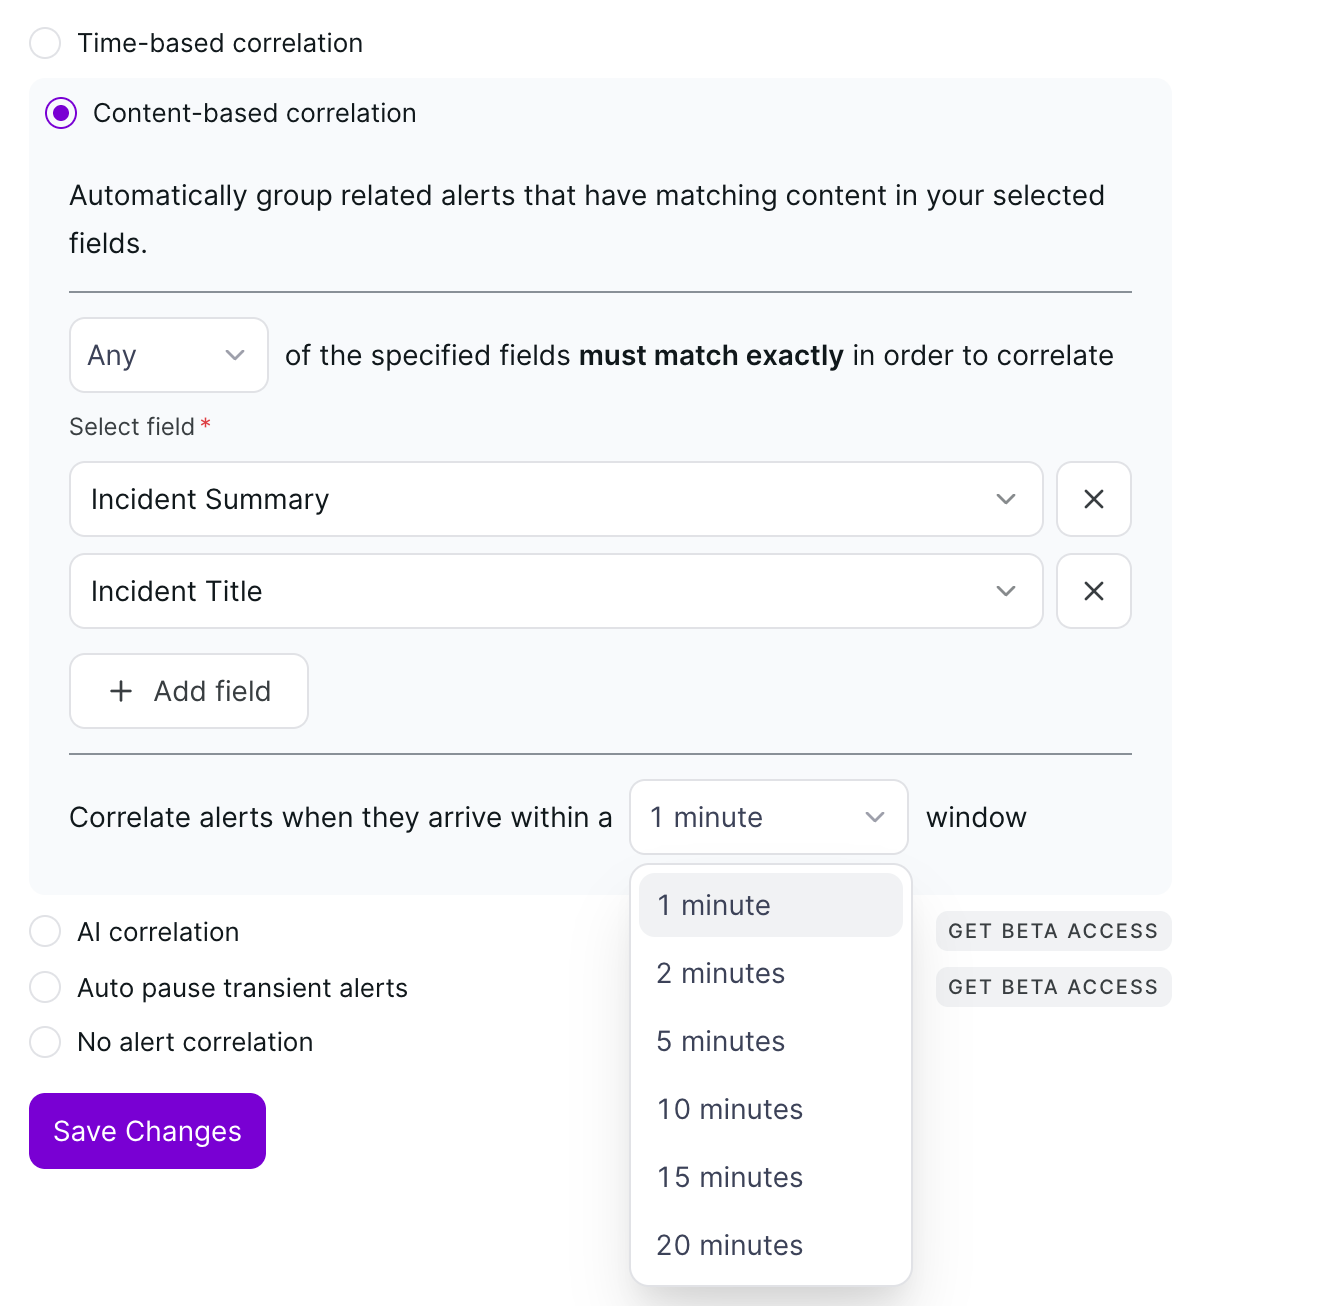This screenshot has height=1306, width=1324.
Task: Collapse the 1 minute window dropdown
Action: click(x=768, y=817)
